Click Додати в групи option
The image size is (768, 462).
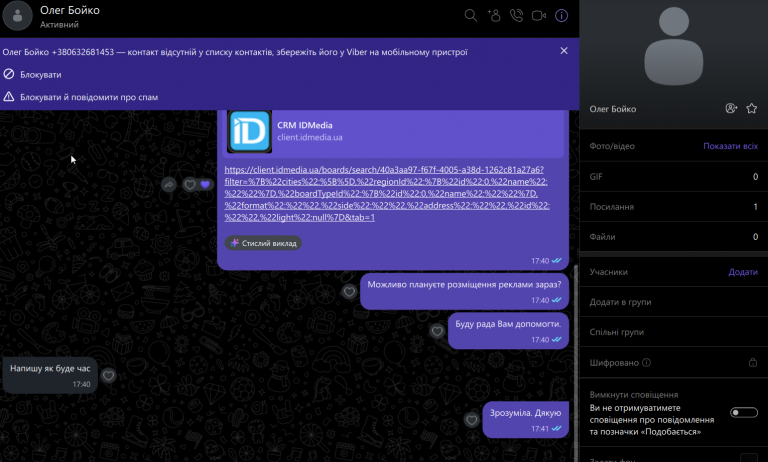673,302
